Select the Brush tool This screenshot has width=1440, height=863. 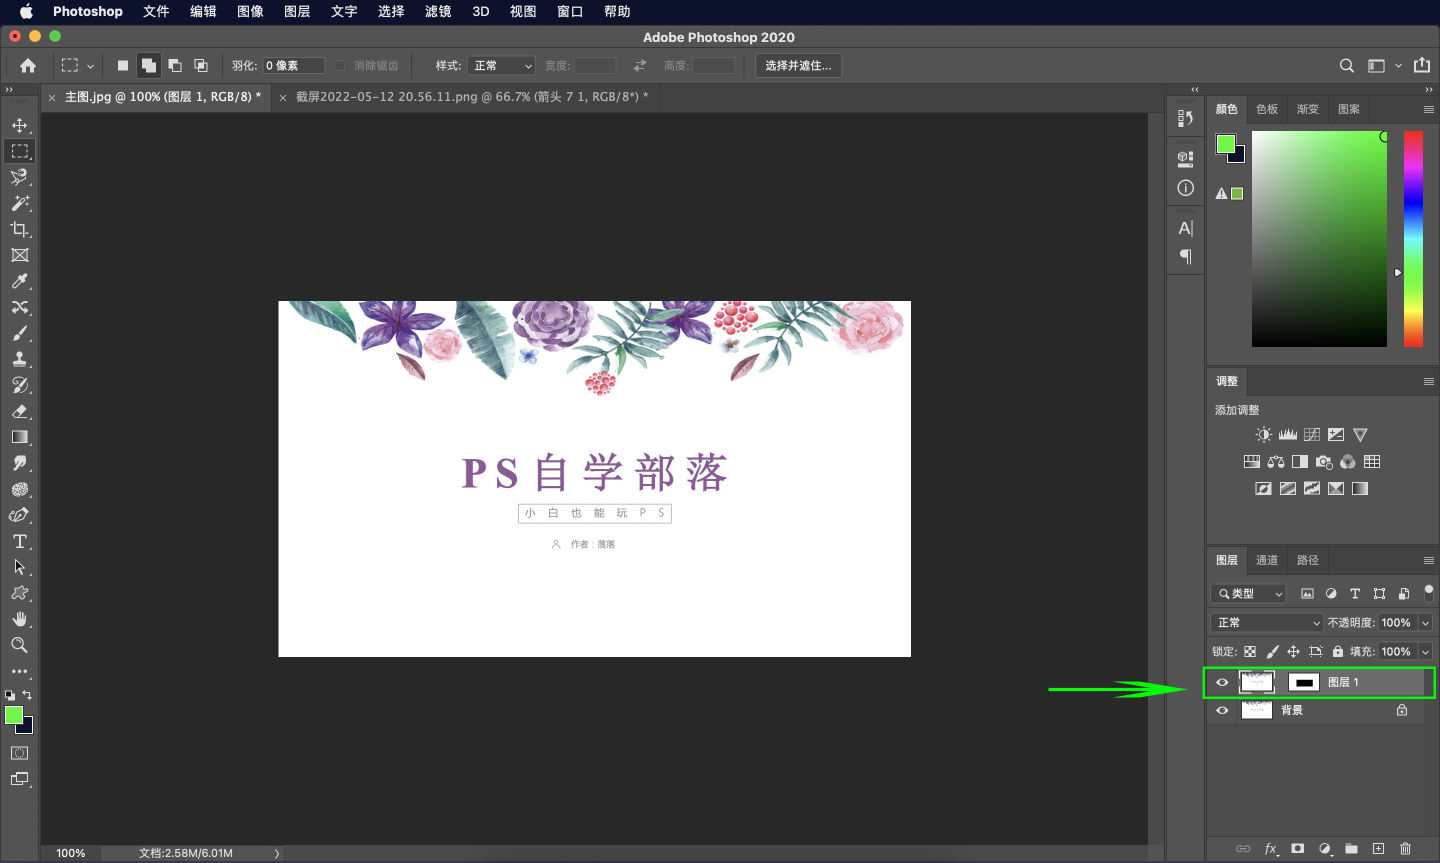tap(20, 333)
